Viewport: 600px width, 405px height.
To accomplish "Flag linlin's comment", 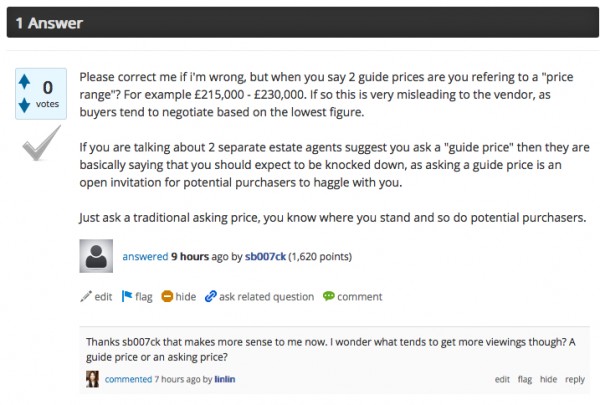I will [525, 380].
